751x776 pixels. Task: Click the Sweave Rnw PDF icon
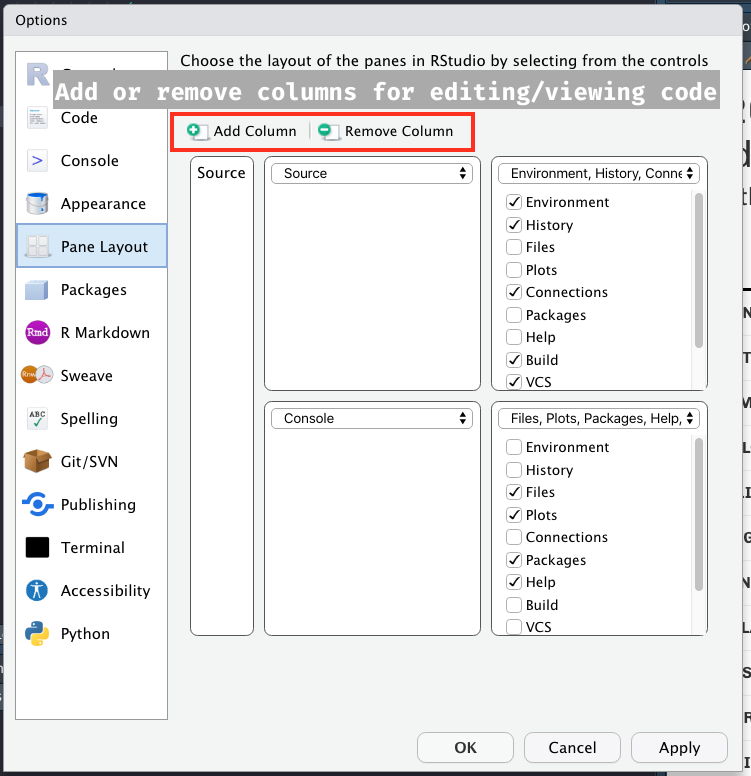(x=37, y=375)
